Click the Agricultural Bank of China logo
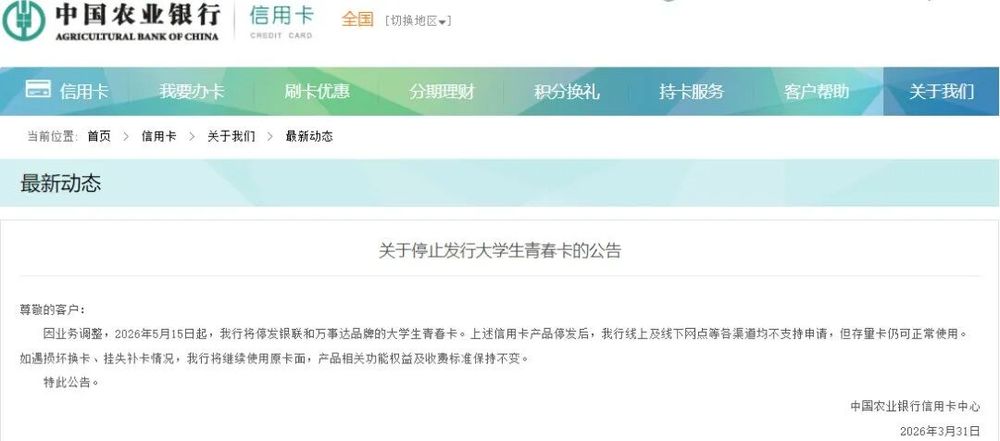 coord(112,21)
